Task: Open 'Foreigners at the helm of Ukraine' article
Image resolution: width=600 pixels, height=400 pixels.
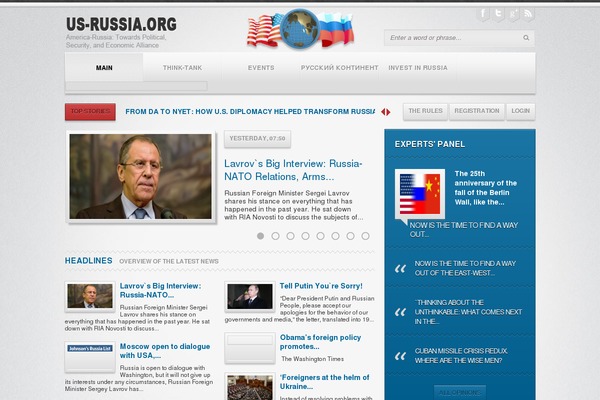Action: (x=324, y=382)
